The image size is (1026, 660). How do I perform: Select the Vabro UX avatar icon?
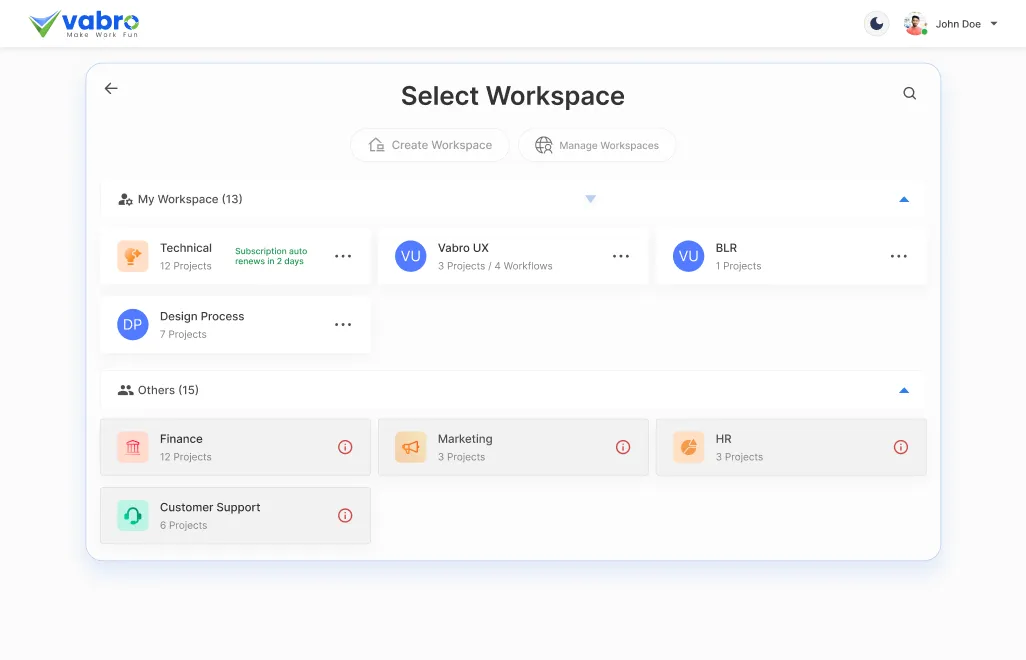(x=410, y=256)
